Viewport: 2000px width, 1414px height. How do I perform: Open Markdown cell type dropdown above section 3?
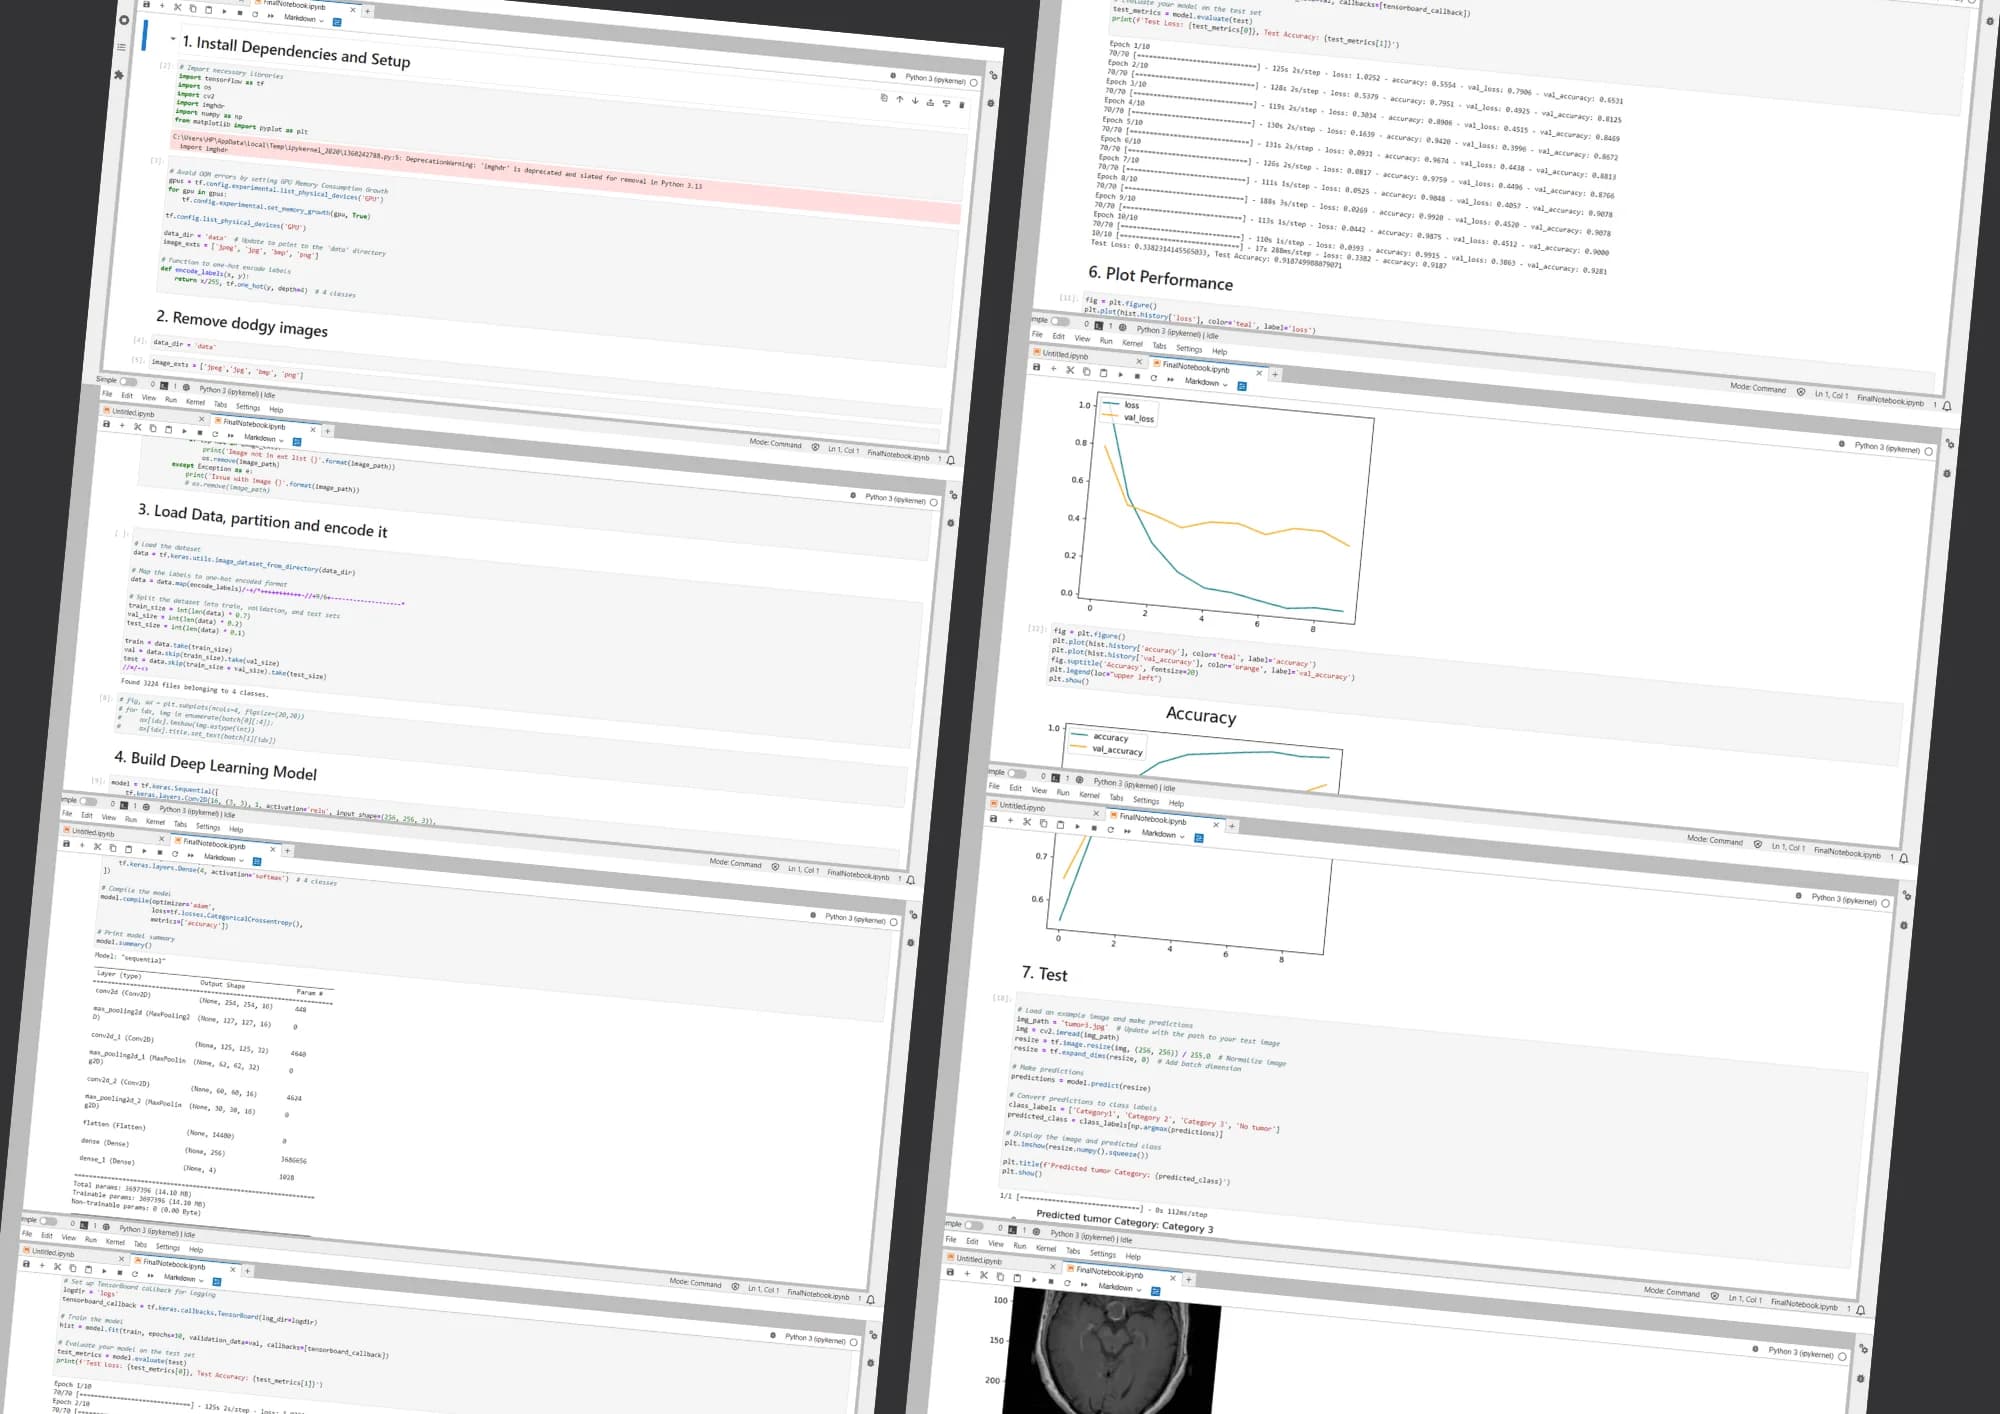point(264,438)
